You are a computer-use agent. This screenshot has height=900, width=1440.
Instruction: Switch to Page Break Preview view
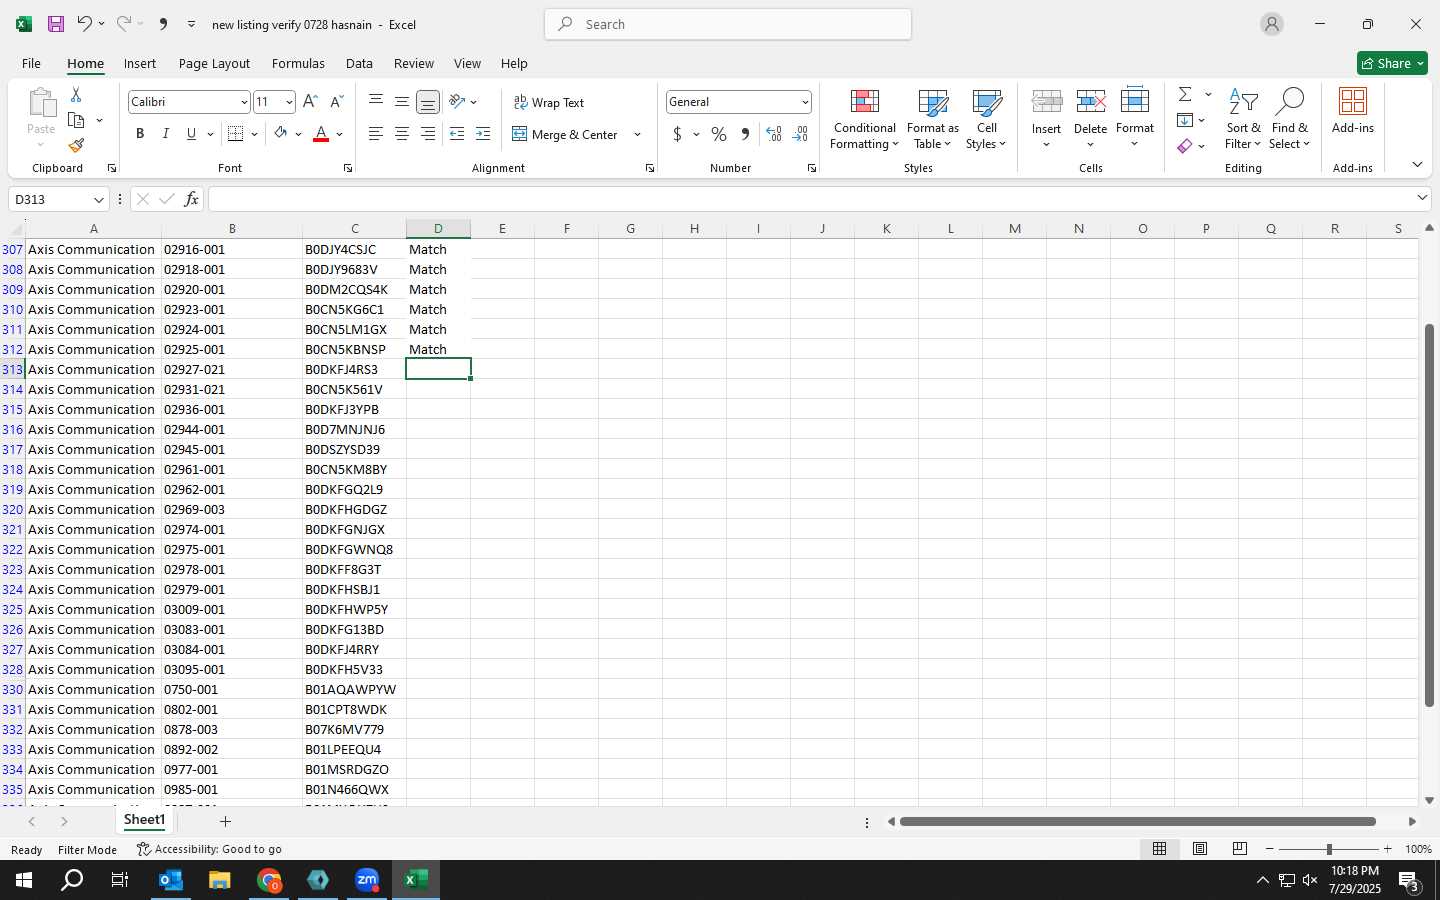(x=1240, y=849)
